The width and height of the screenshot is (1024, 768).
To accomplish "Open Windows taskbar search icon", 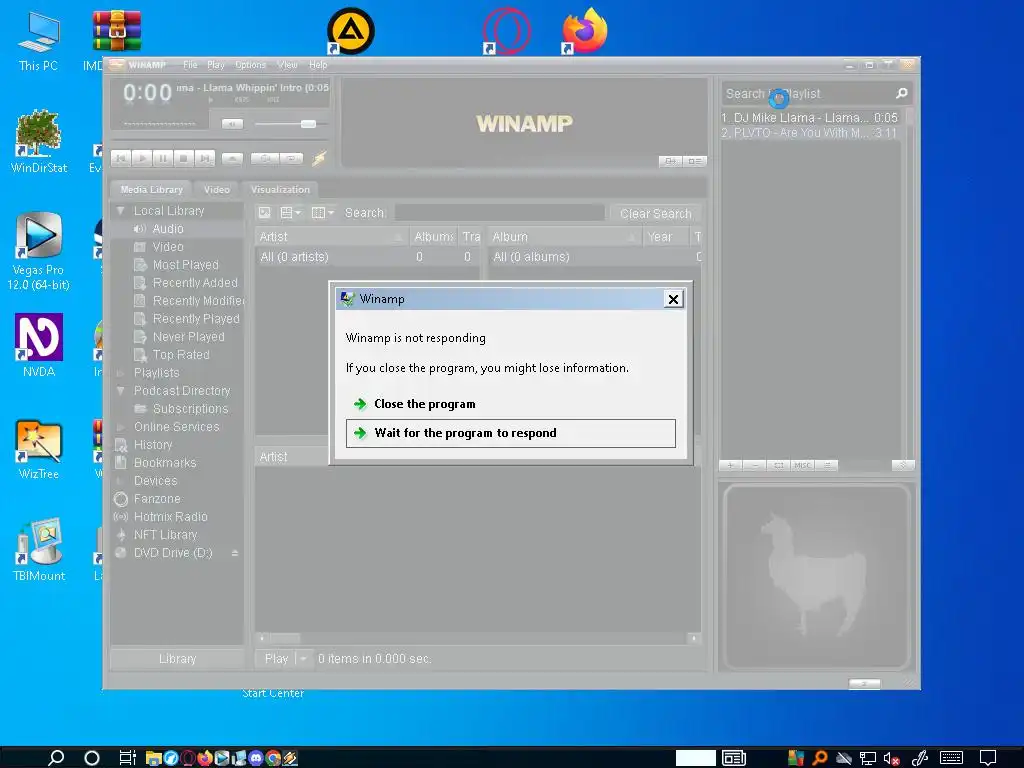I will click(x=56, y=758).
